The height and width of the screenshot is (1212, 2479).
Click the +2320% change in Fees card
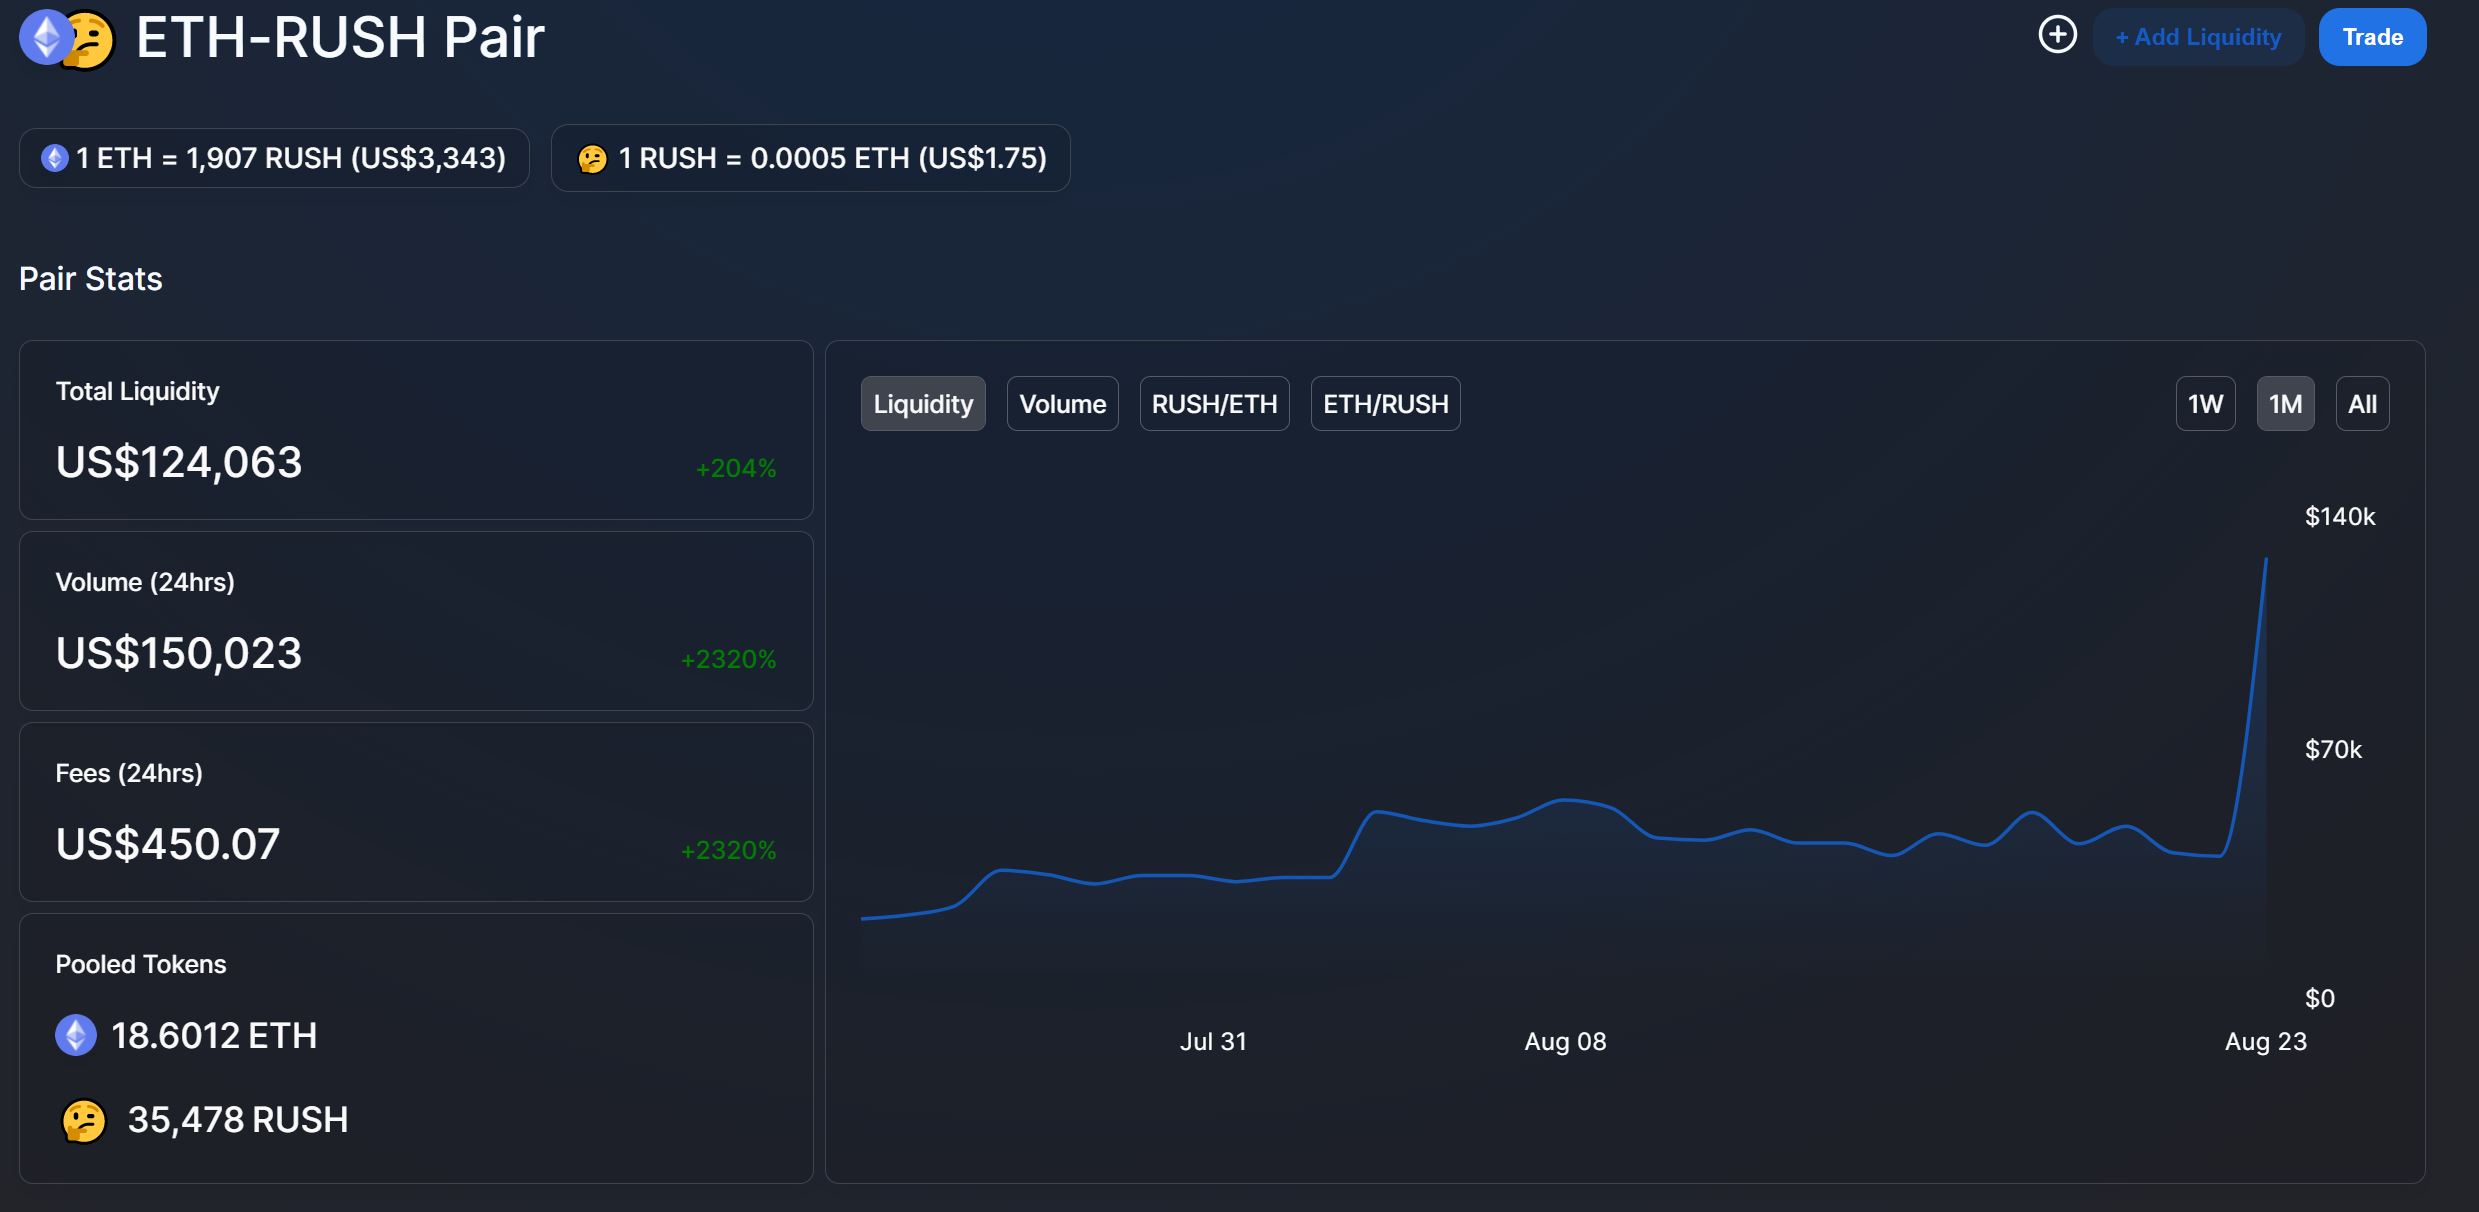tap(728, 850)
